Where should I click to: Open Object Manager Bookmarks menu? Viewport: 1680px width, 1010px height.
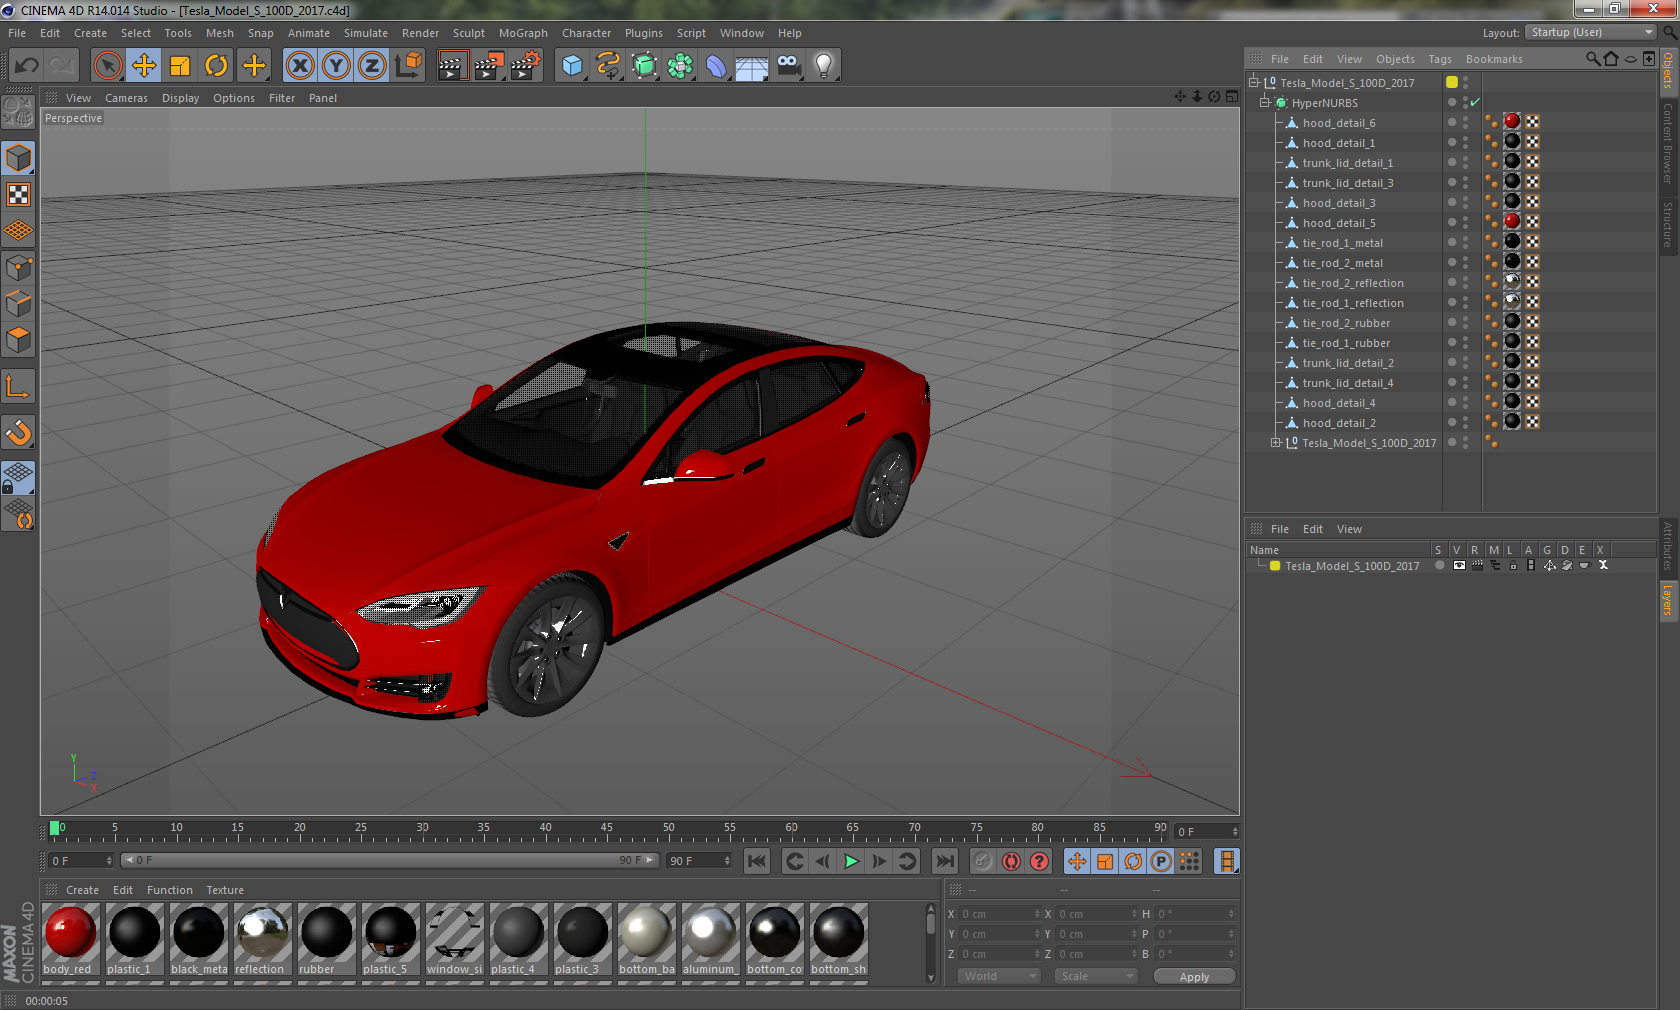point(1494,59)
